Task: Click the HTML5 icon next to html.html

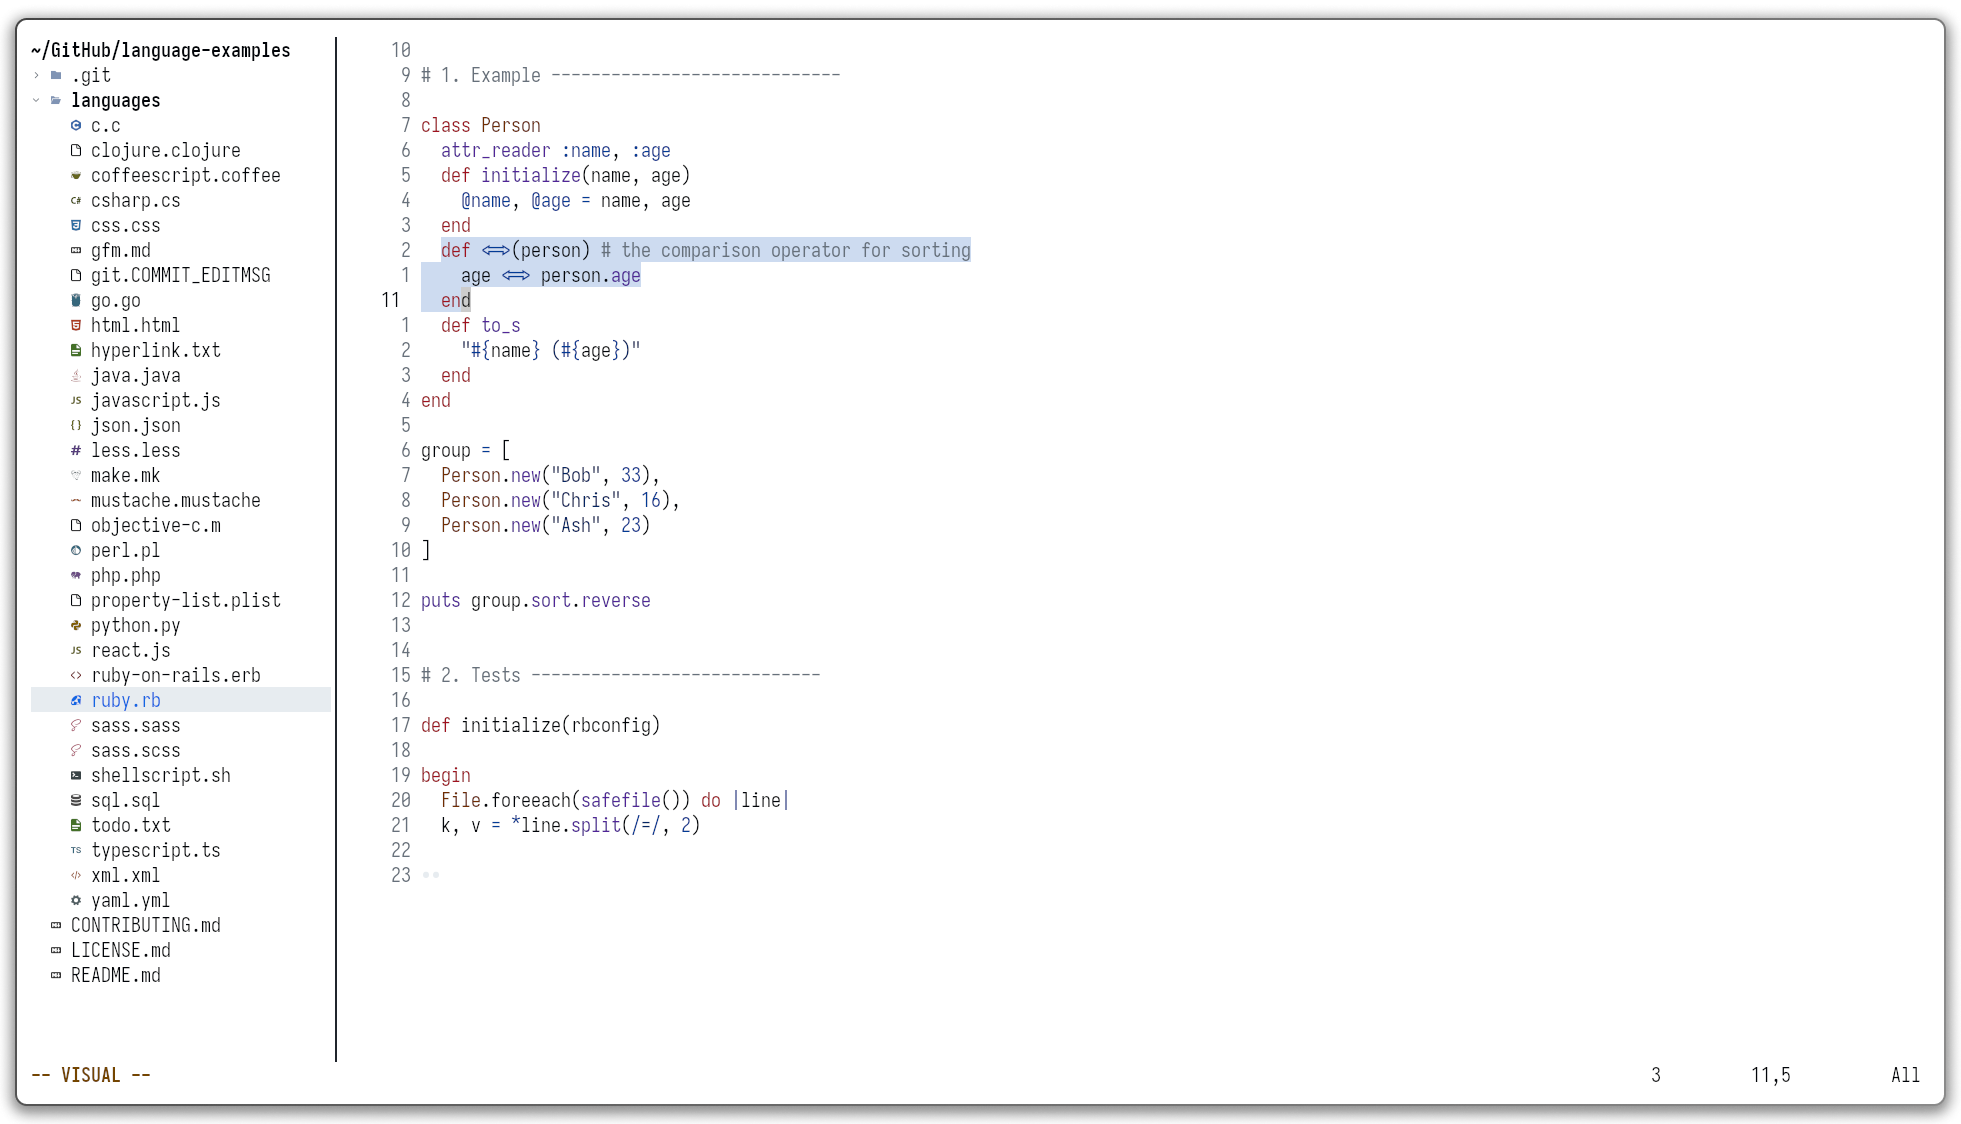Action: tap(76, 325)
